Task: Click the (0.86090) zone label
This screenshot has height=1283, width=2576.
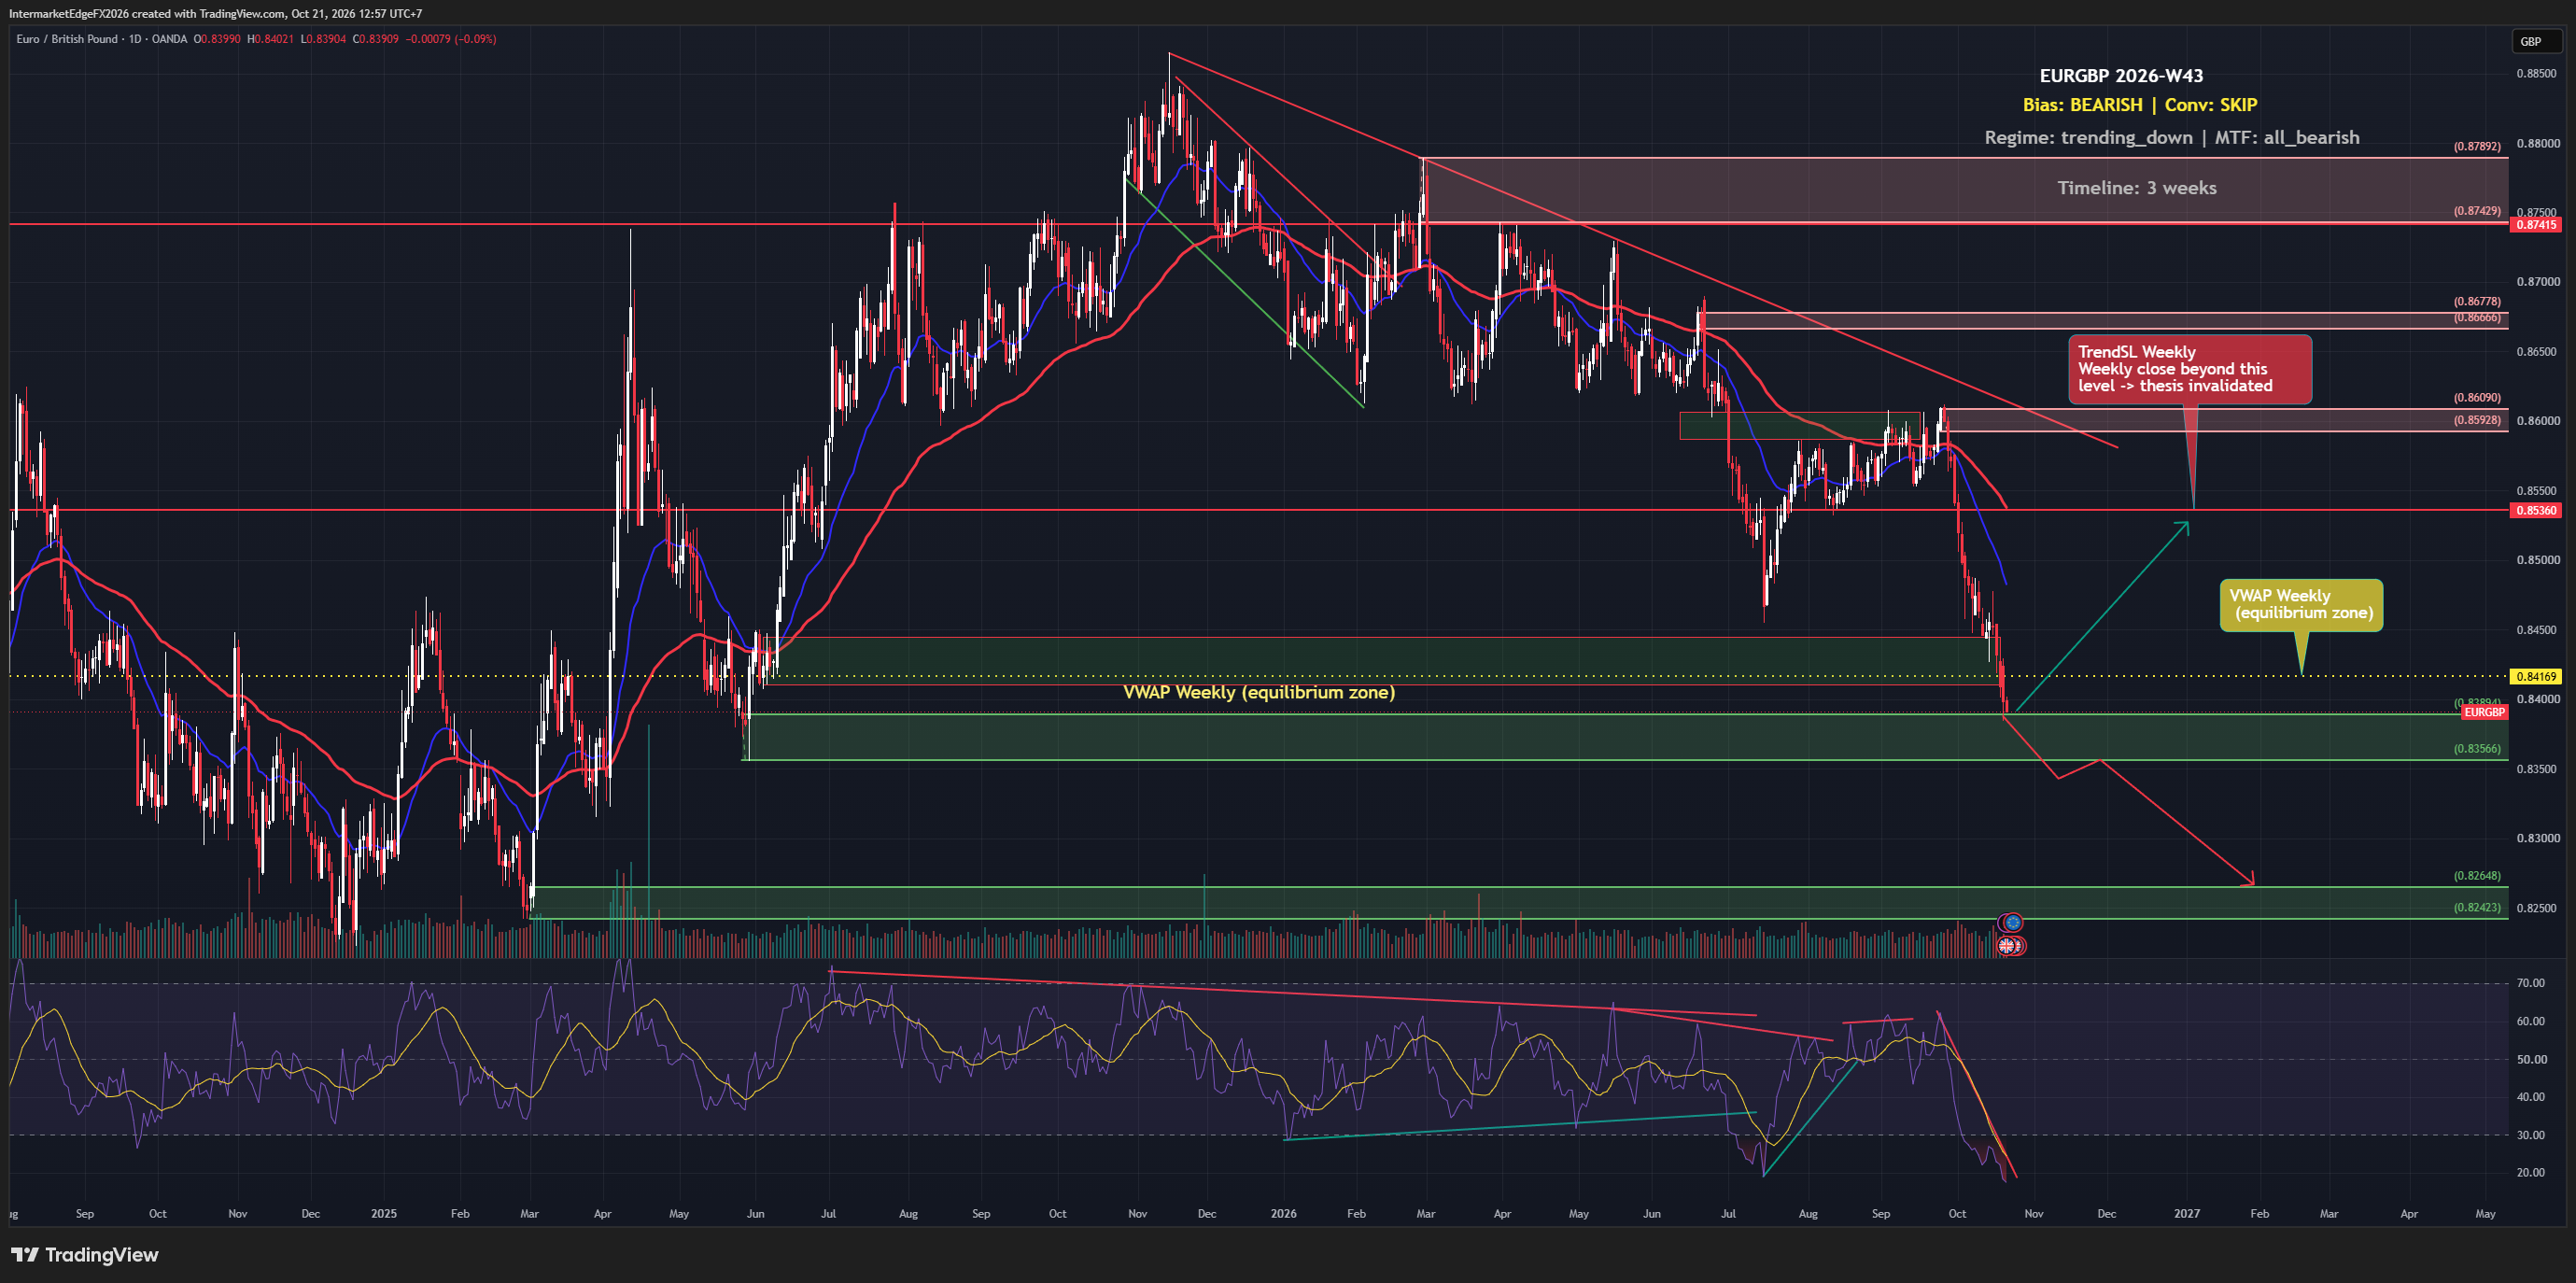Action: pos(2477,397)
